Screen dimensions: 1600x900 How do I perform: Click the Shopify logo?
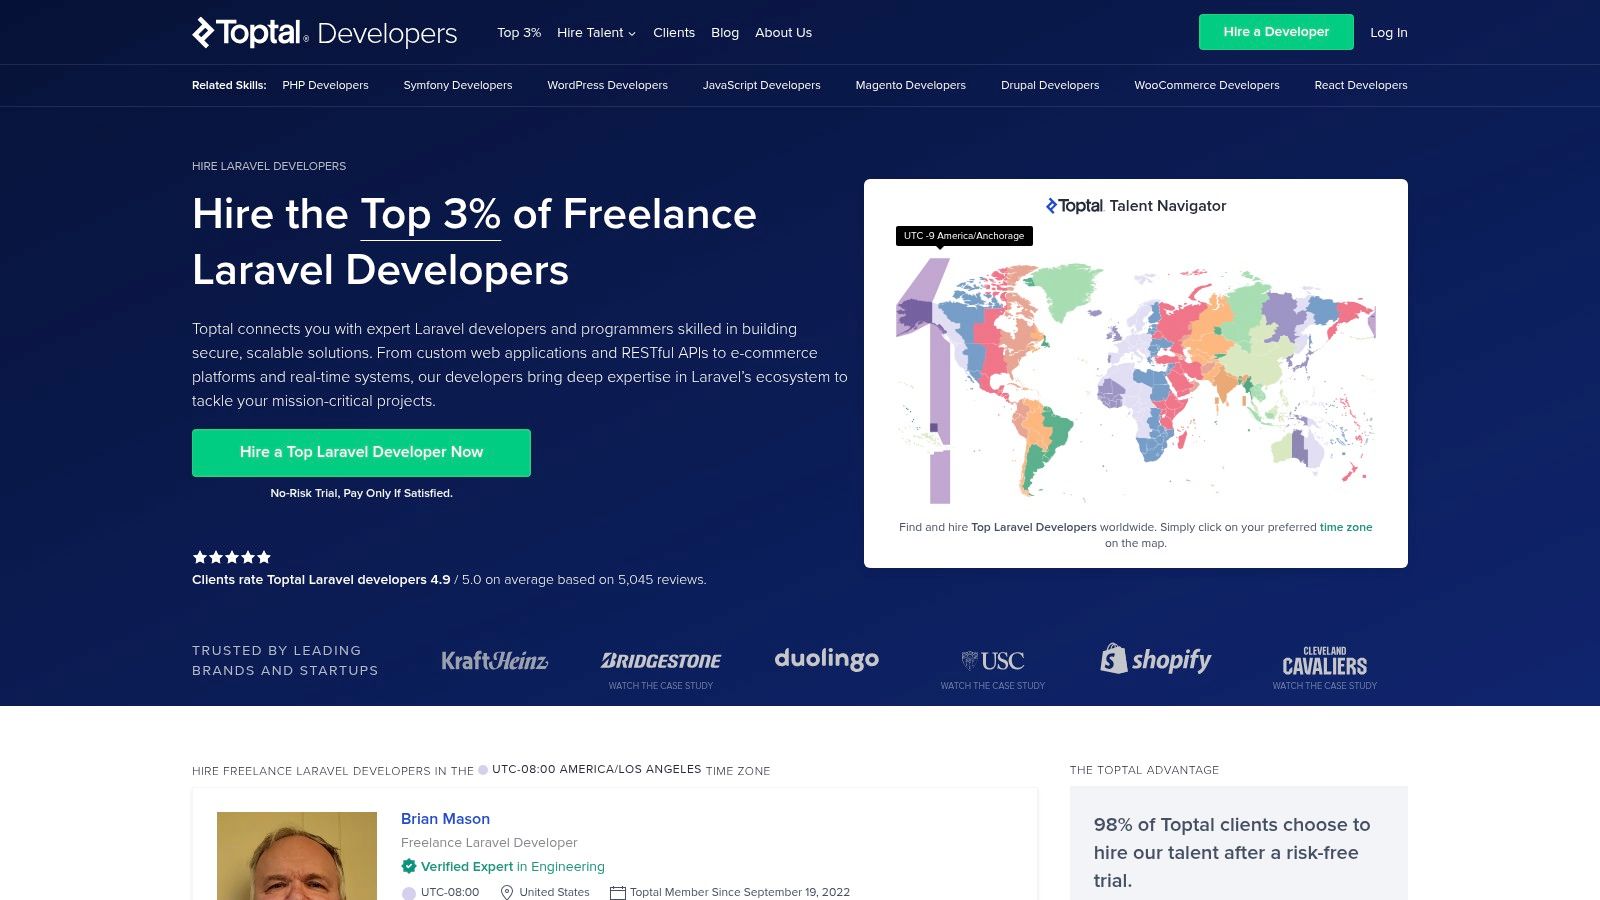(1156, 659)
